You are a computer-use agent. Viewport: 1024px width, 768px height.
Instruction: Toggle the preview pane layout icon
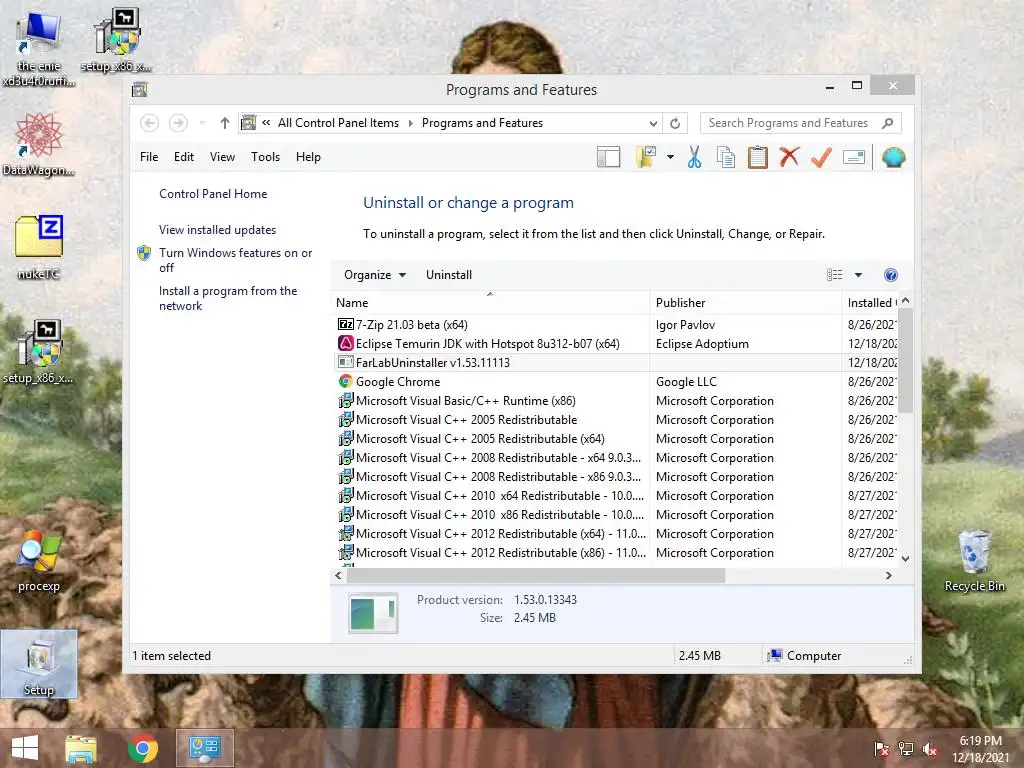(608, 157)
